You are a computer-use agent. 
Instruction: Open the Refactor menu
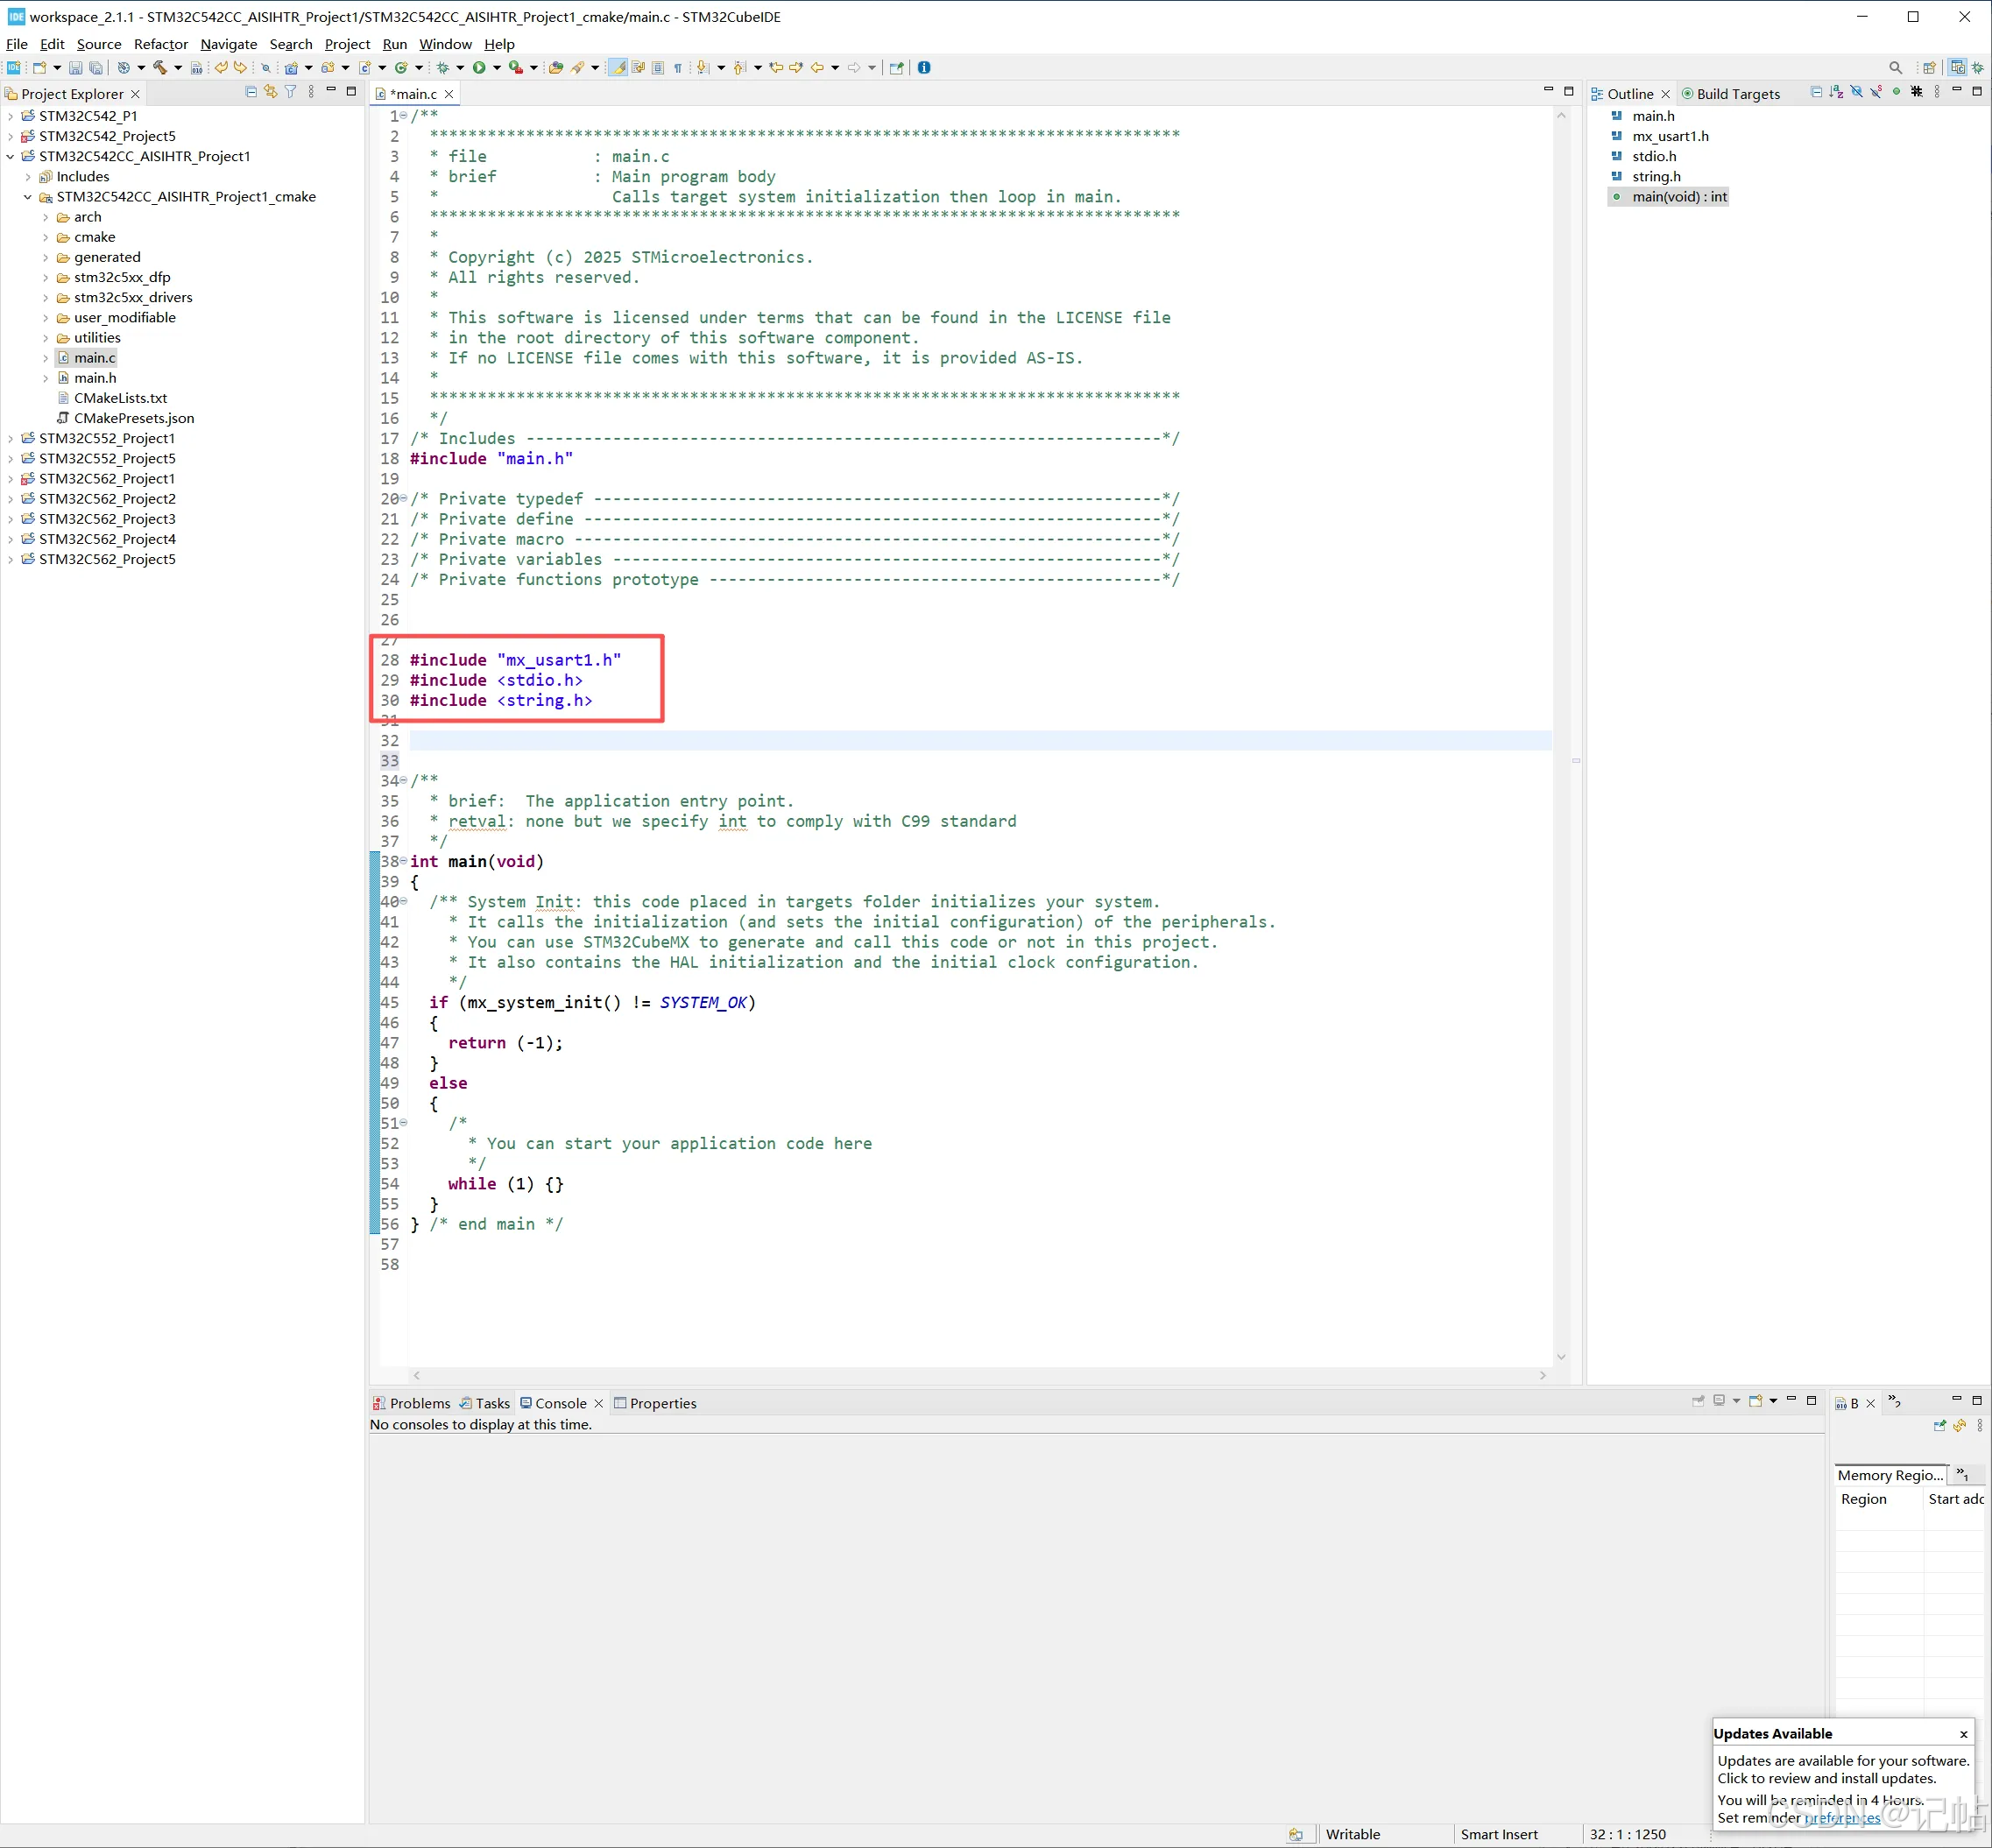(161, 44)
